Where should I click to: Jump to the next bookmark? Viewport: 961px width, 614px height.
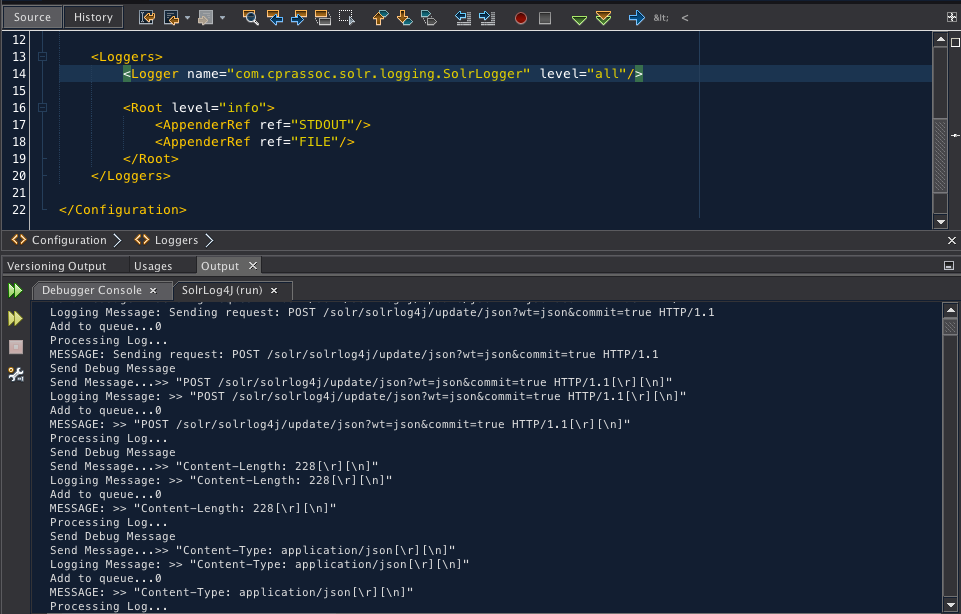point(405,17)
